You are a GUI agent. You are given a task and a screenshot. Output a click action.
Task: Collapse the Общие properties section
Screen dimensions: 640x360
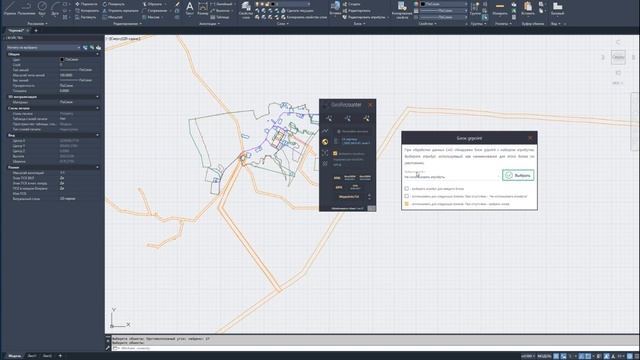tap(97, 54)
